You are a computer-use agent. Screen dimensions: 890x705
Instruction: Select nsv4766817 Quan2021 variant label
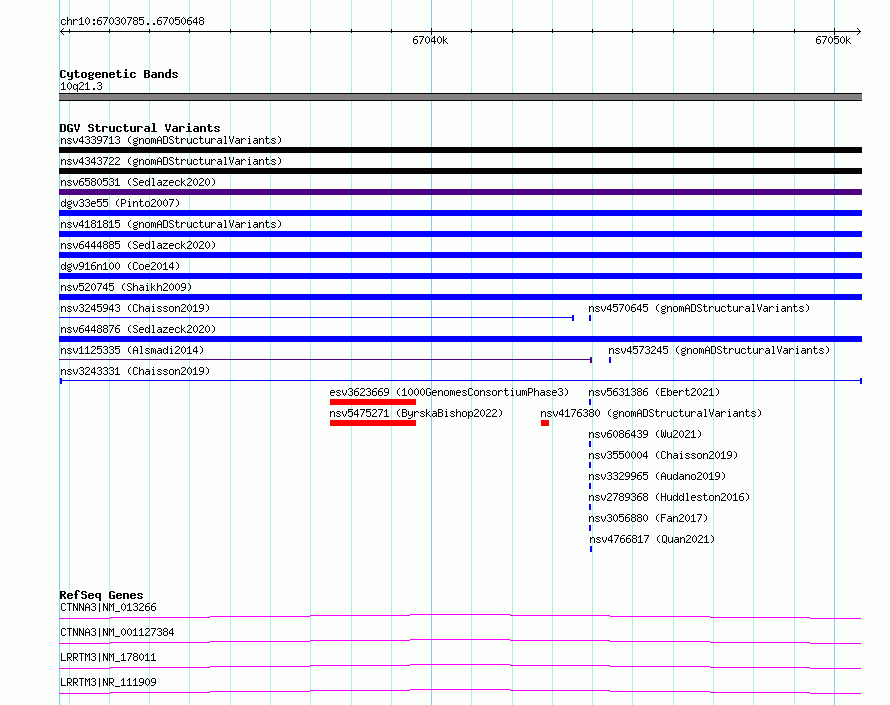(652, 539)
